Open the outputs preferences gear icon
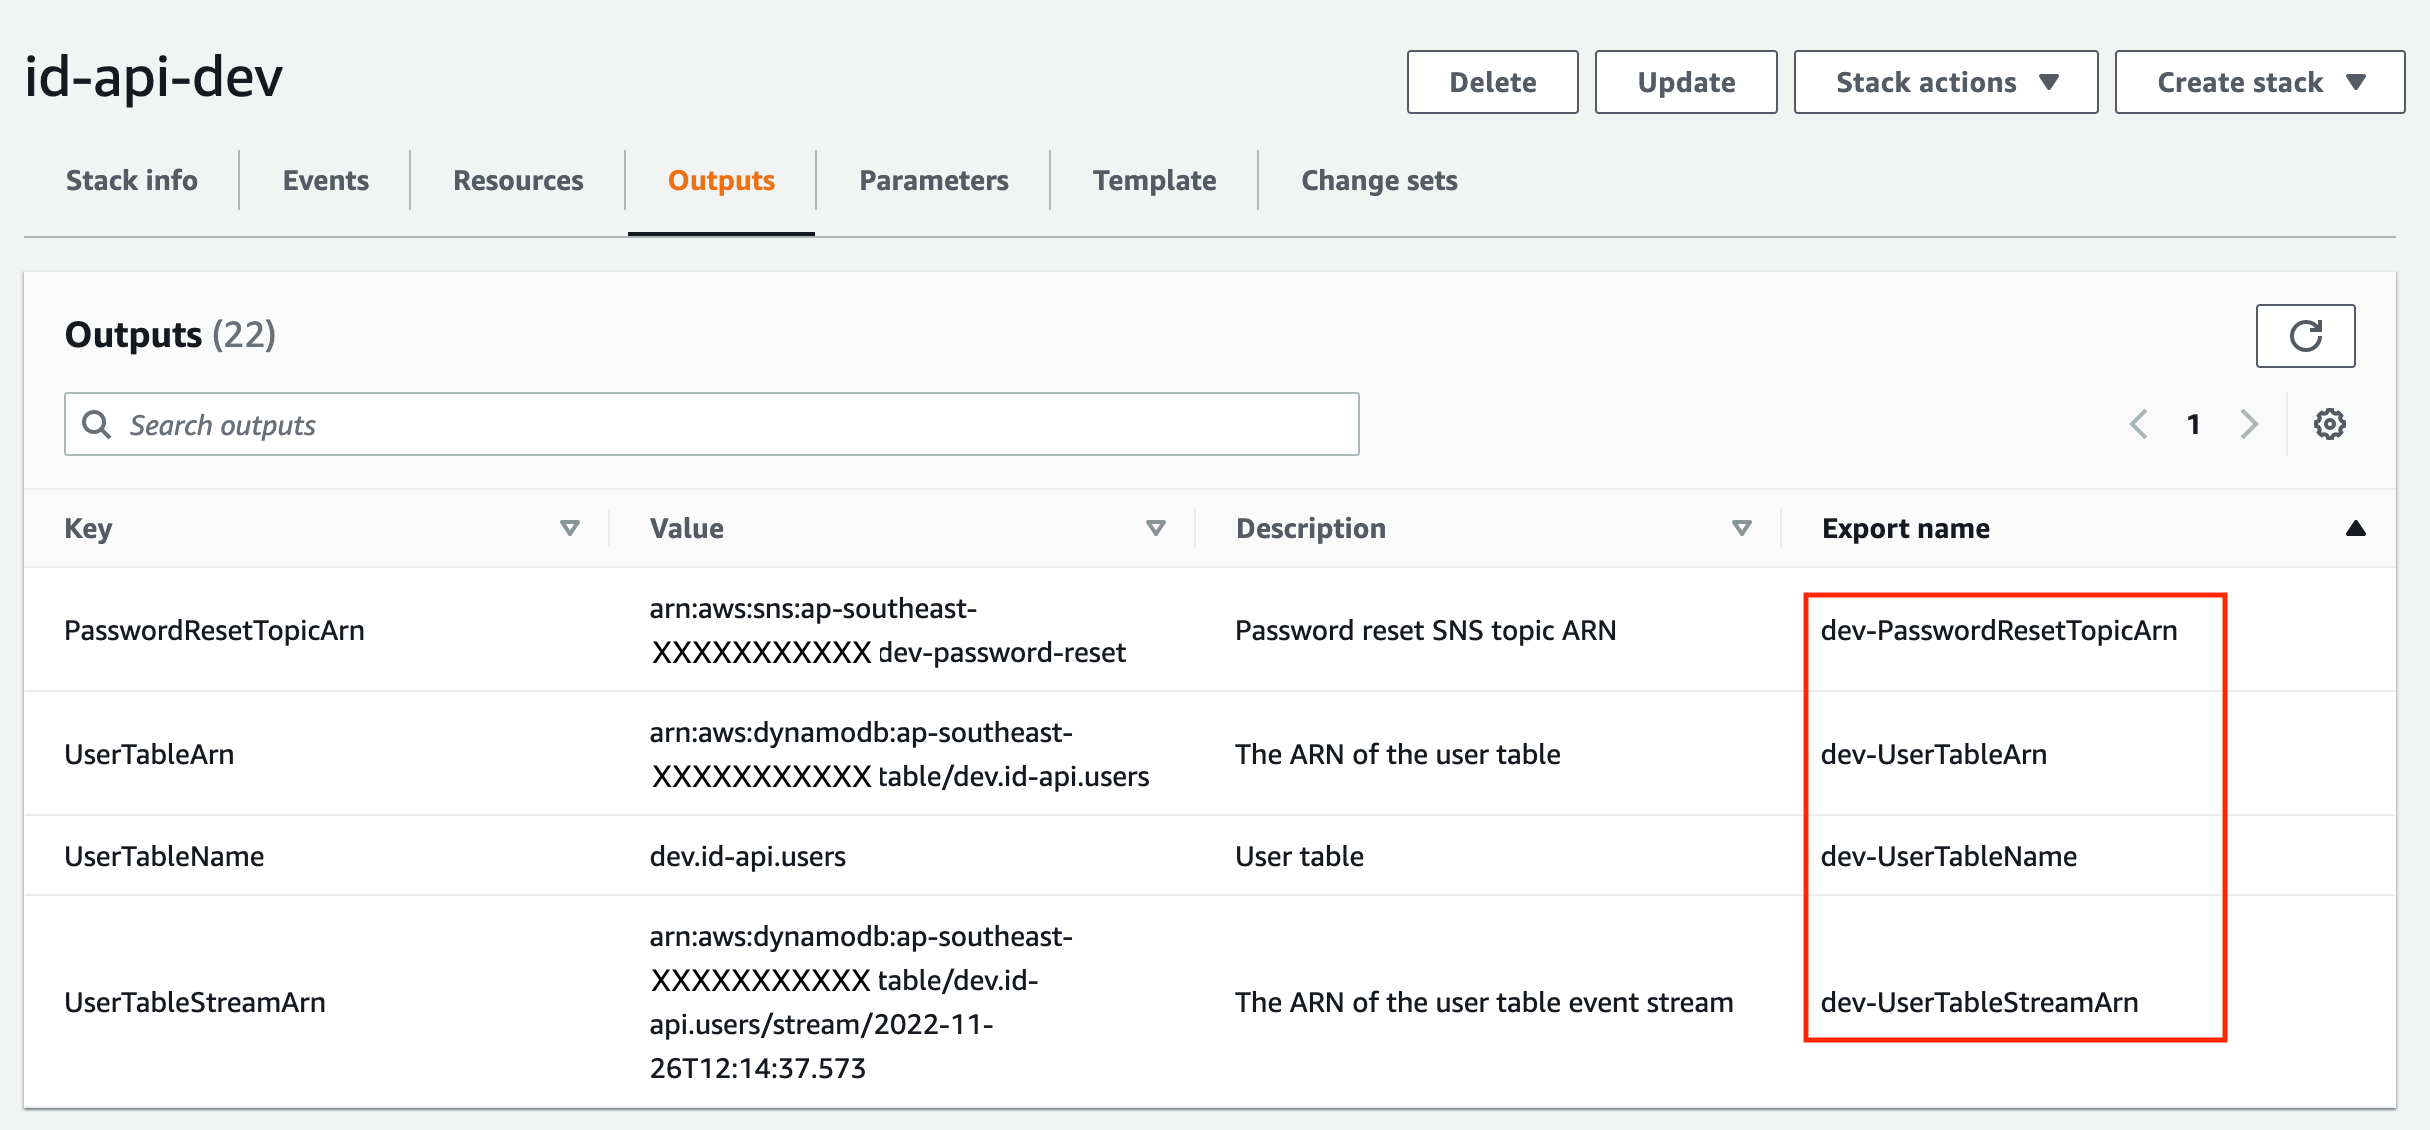2430x1130 pixels. click(x=2331, y=424)
